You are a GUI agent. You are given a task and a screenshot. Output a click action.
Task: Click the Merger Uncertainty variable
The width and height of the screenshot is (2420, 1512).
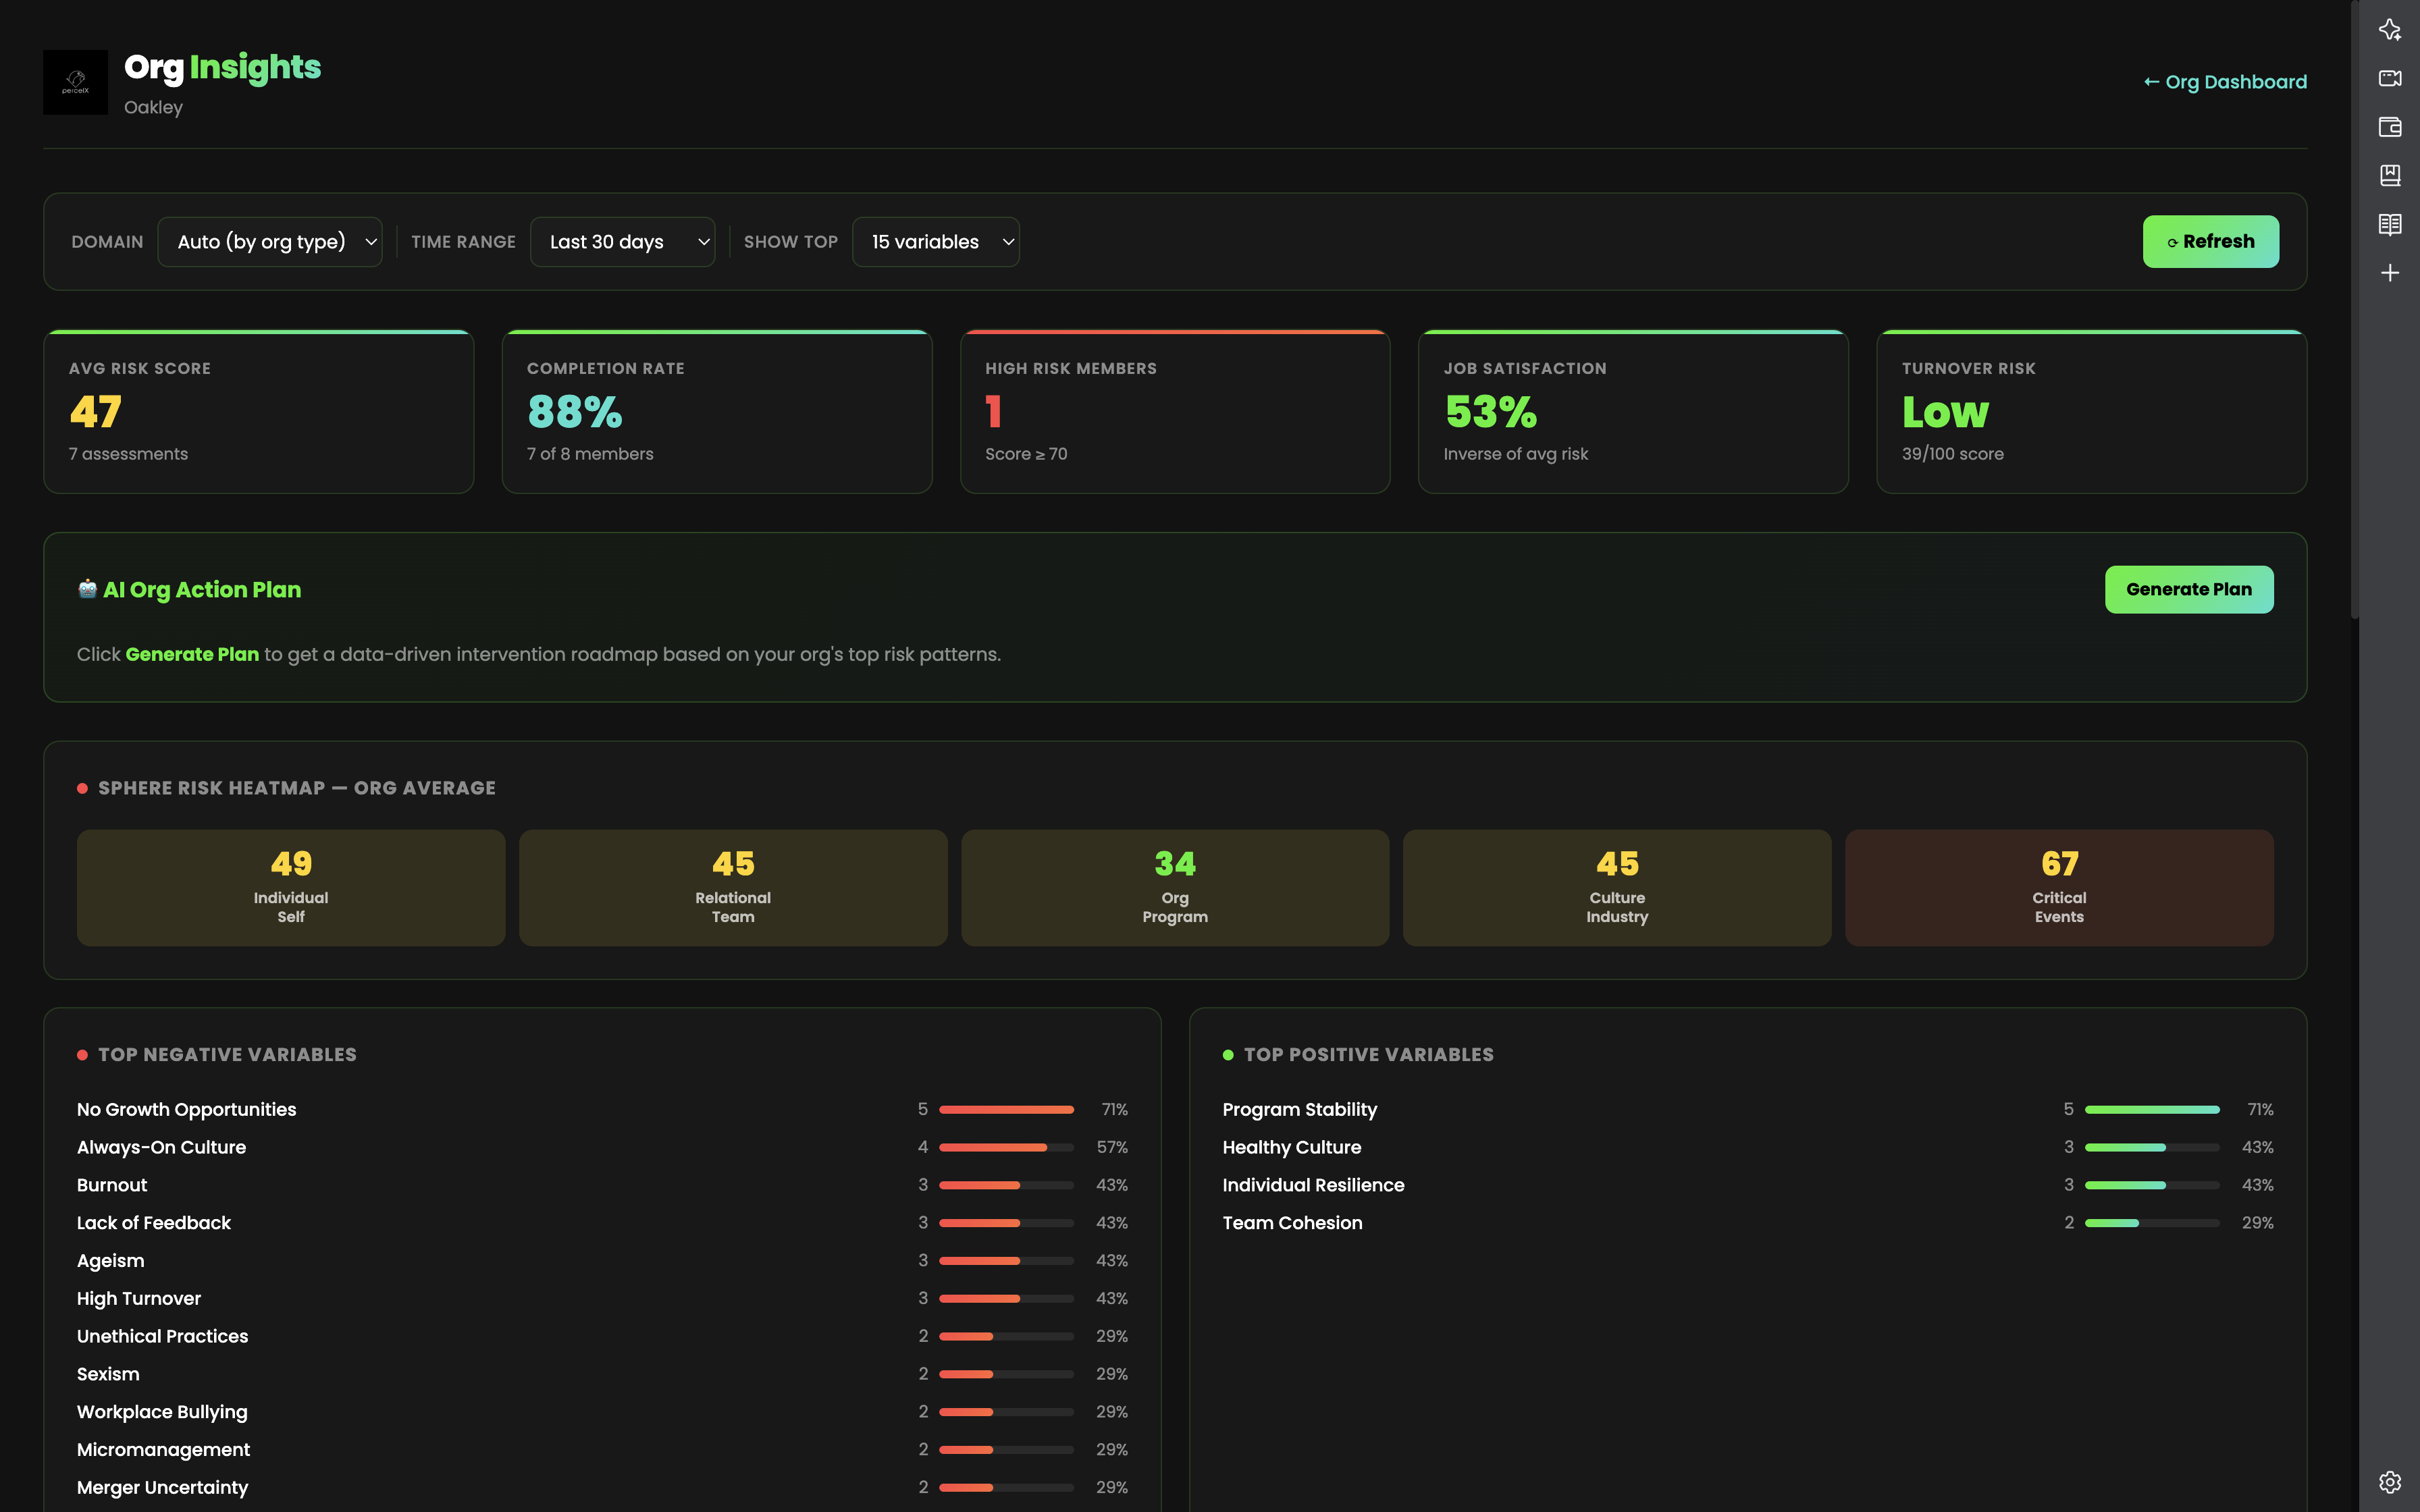click(x=162, y=1488)
